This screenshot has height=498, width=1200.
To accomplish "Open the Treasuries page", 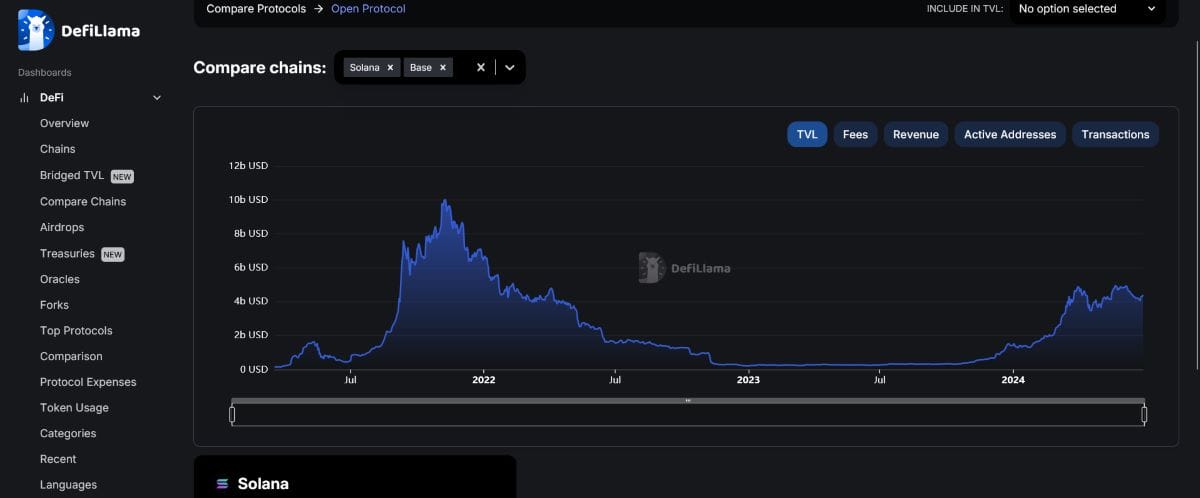I will tap(67, 253).
